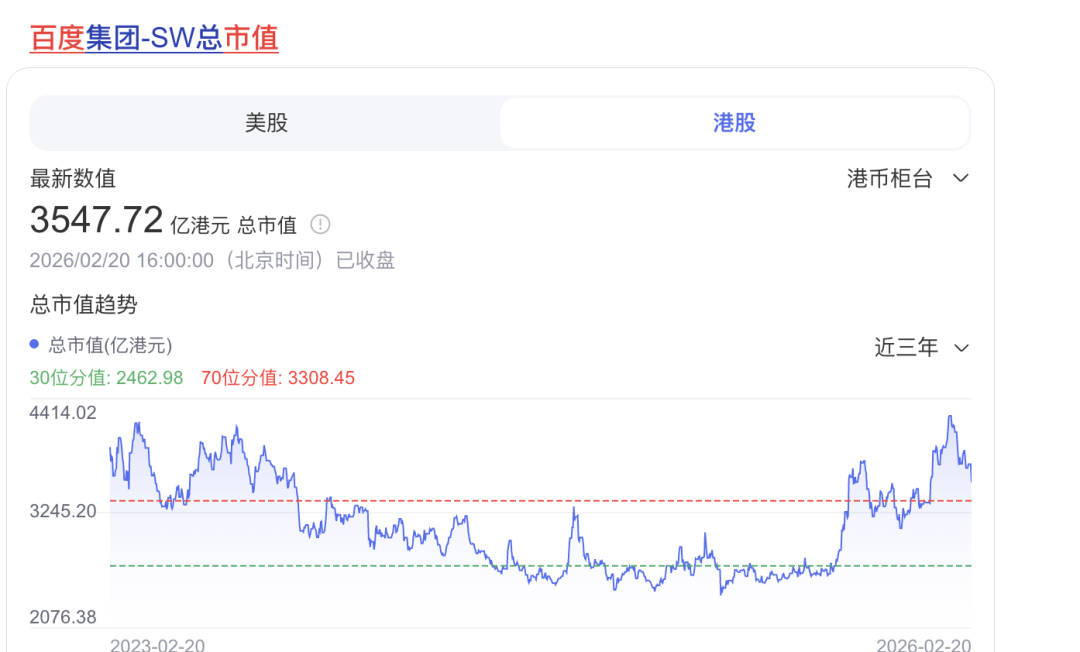Select the 港股 tab

[x=734, y=123]
